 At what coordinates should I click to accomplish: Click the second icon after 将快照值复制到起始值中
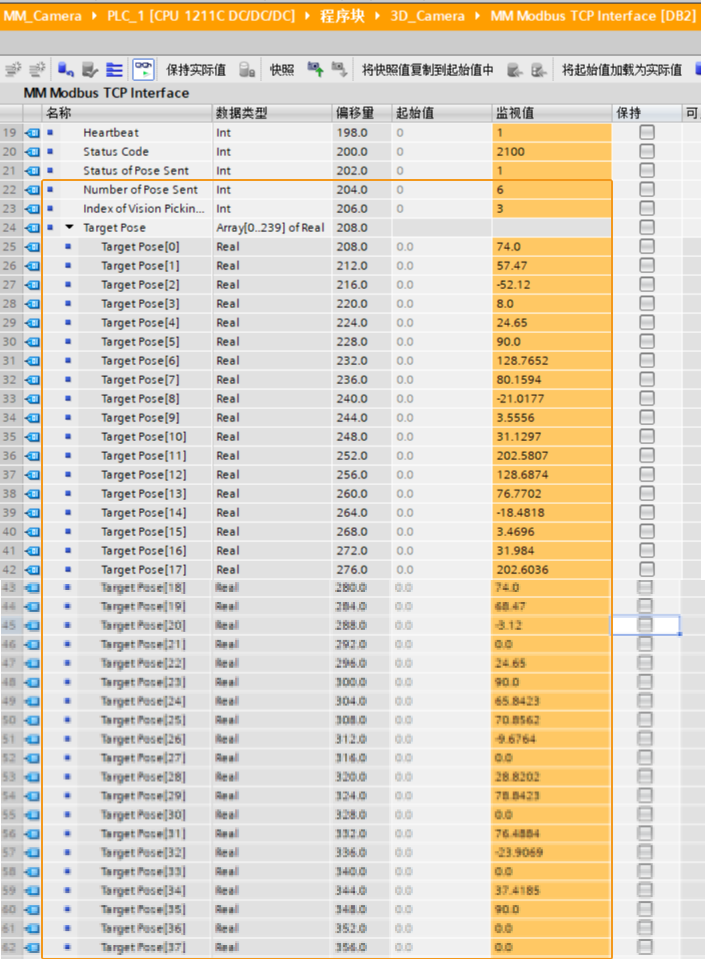coord(539,70)
